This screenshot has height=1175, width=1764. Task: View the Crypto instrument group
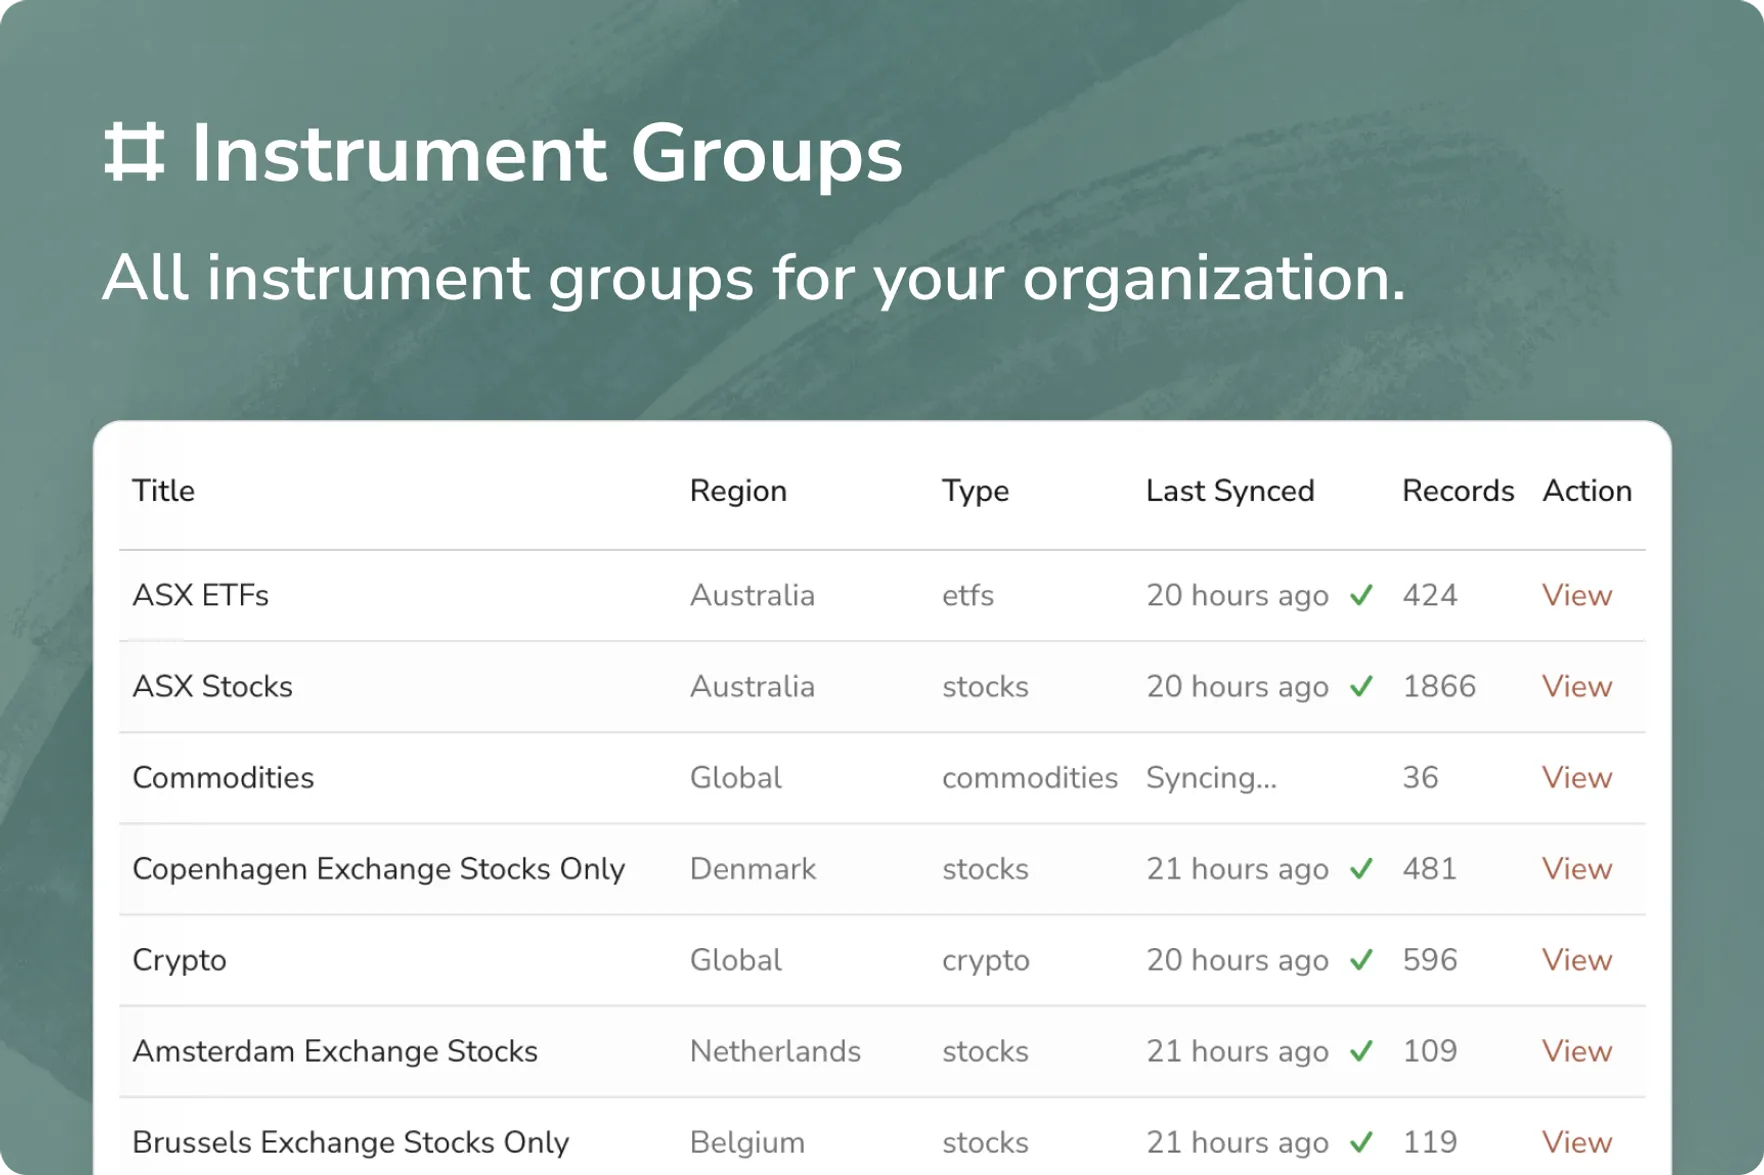[x=1576, y=960]
